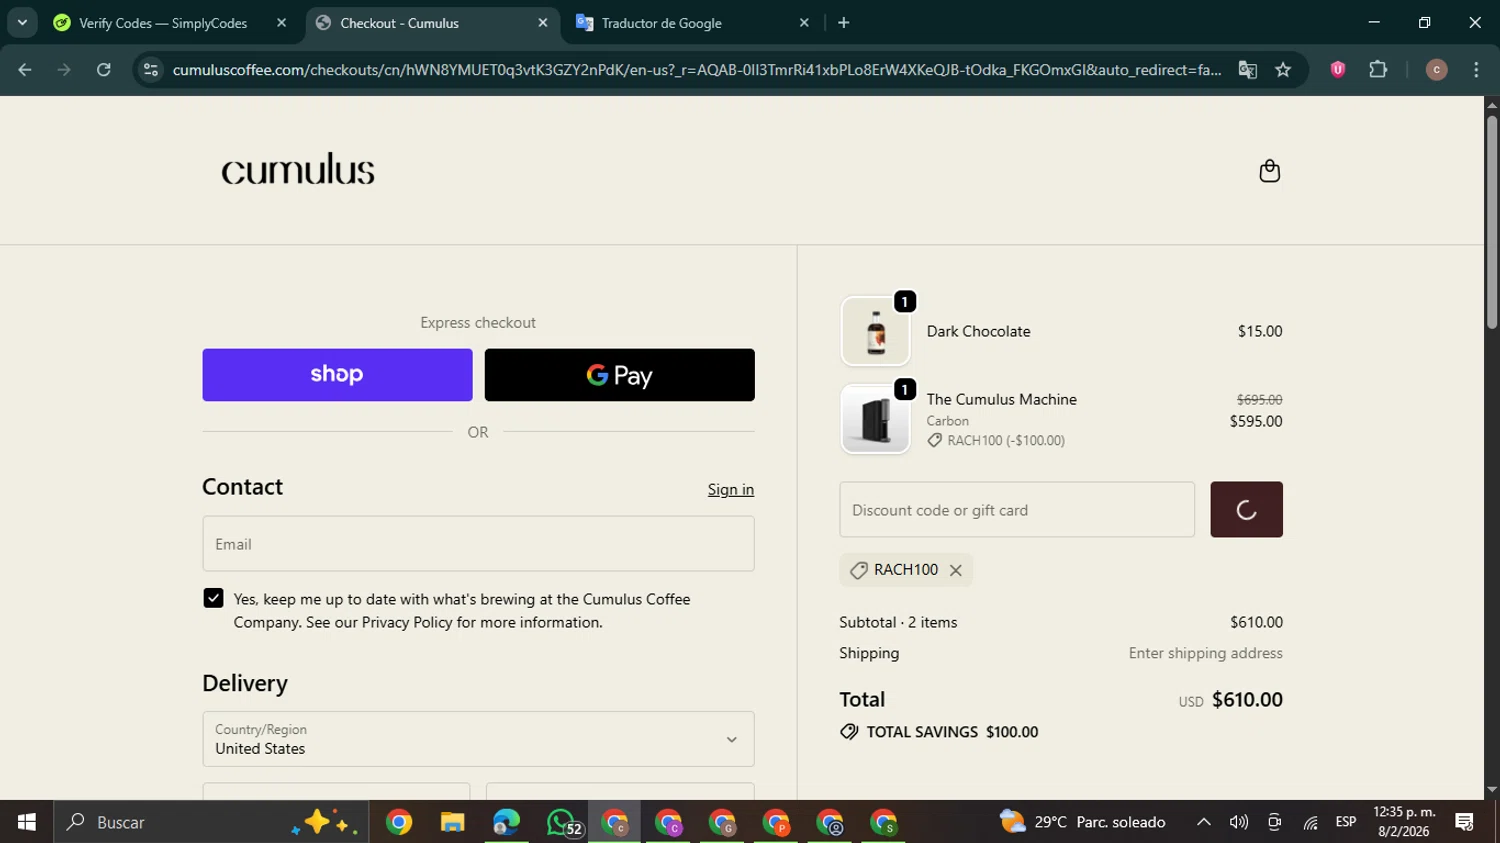This screenshot has width=1500, height=843.
Task: Open a new browser tab
Action: coord(843,23)
